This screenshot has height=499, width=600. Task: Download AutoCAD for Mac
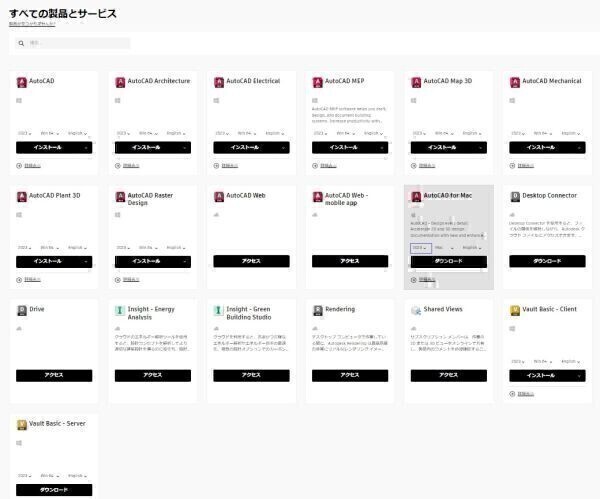(449, 261)
